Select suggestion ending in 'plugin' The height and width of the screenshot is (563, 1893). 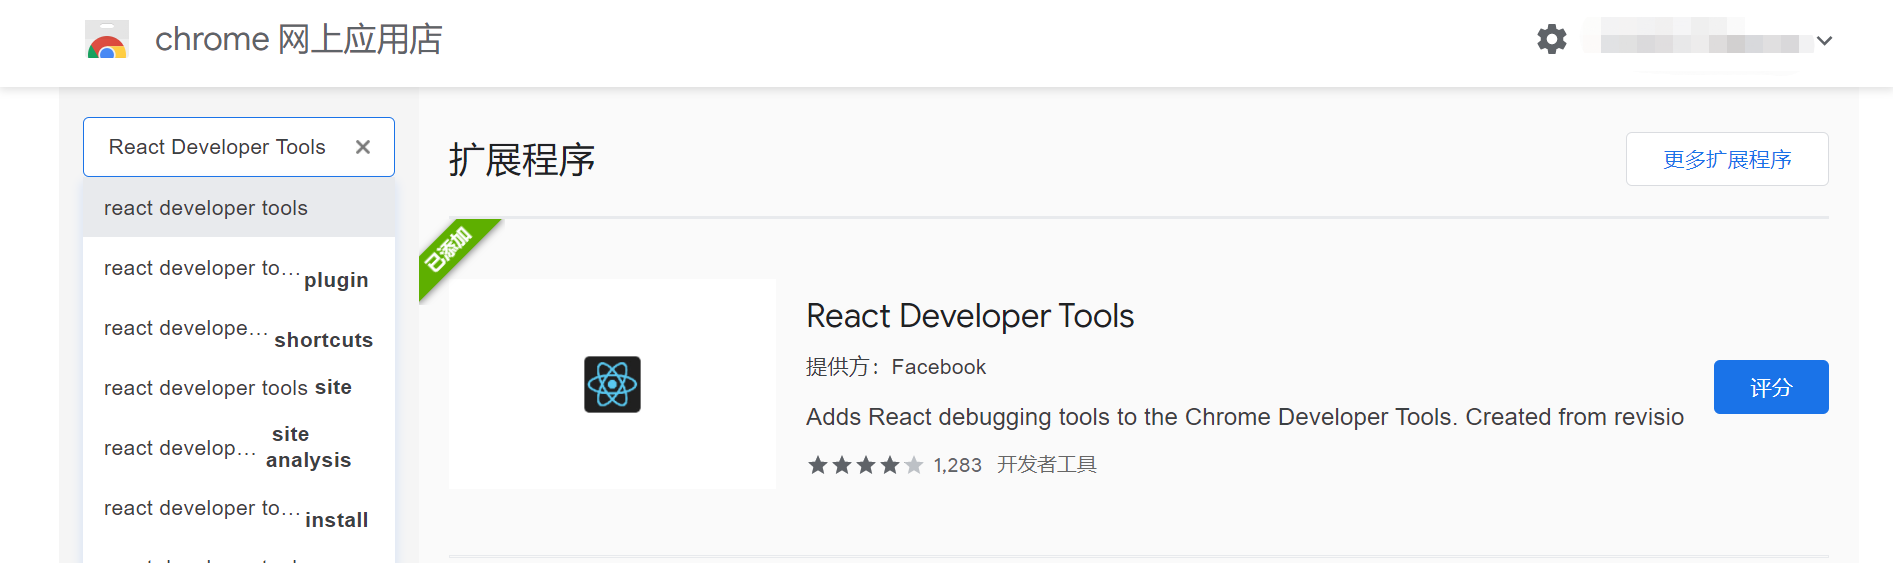[239, 268]
